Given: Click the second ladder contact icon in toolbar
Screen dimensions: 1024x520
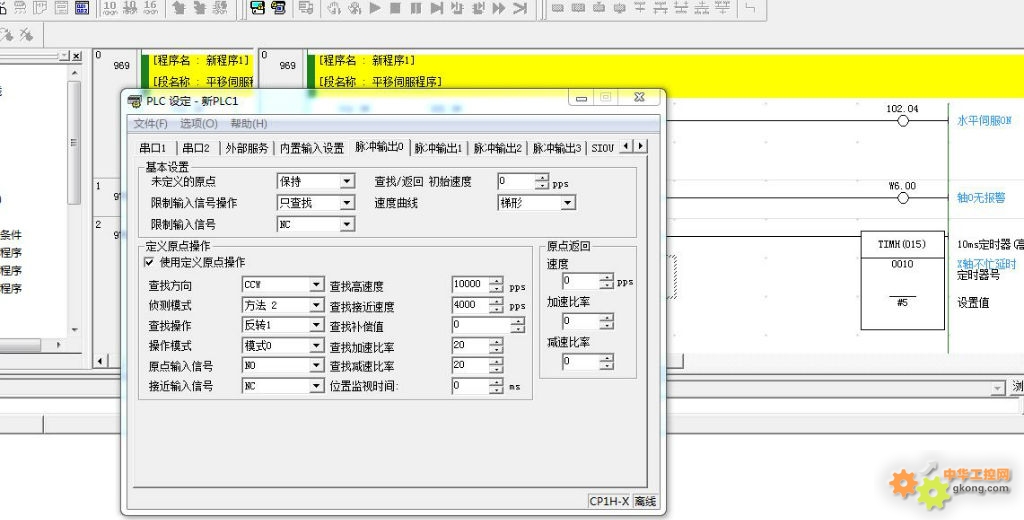Looking at the screenshot, I should pos(579,8).
